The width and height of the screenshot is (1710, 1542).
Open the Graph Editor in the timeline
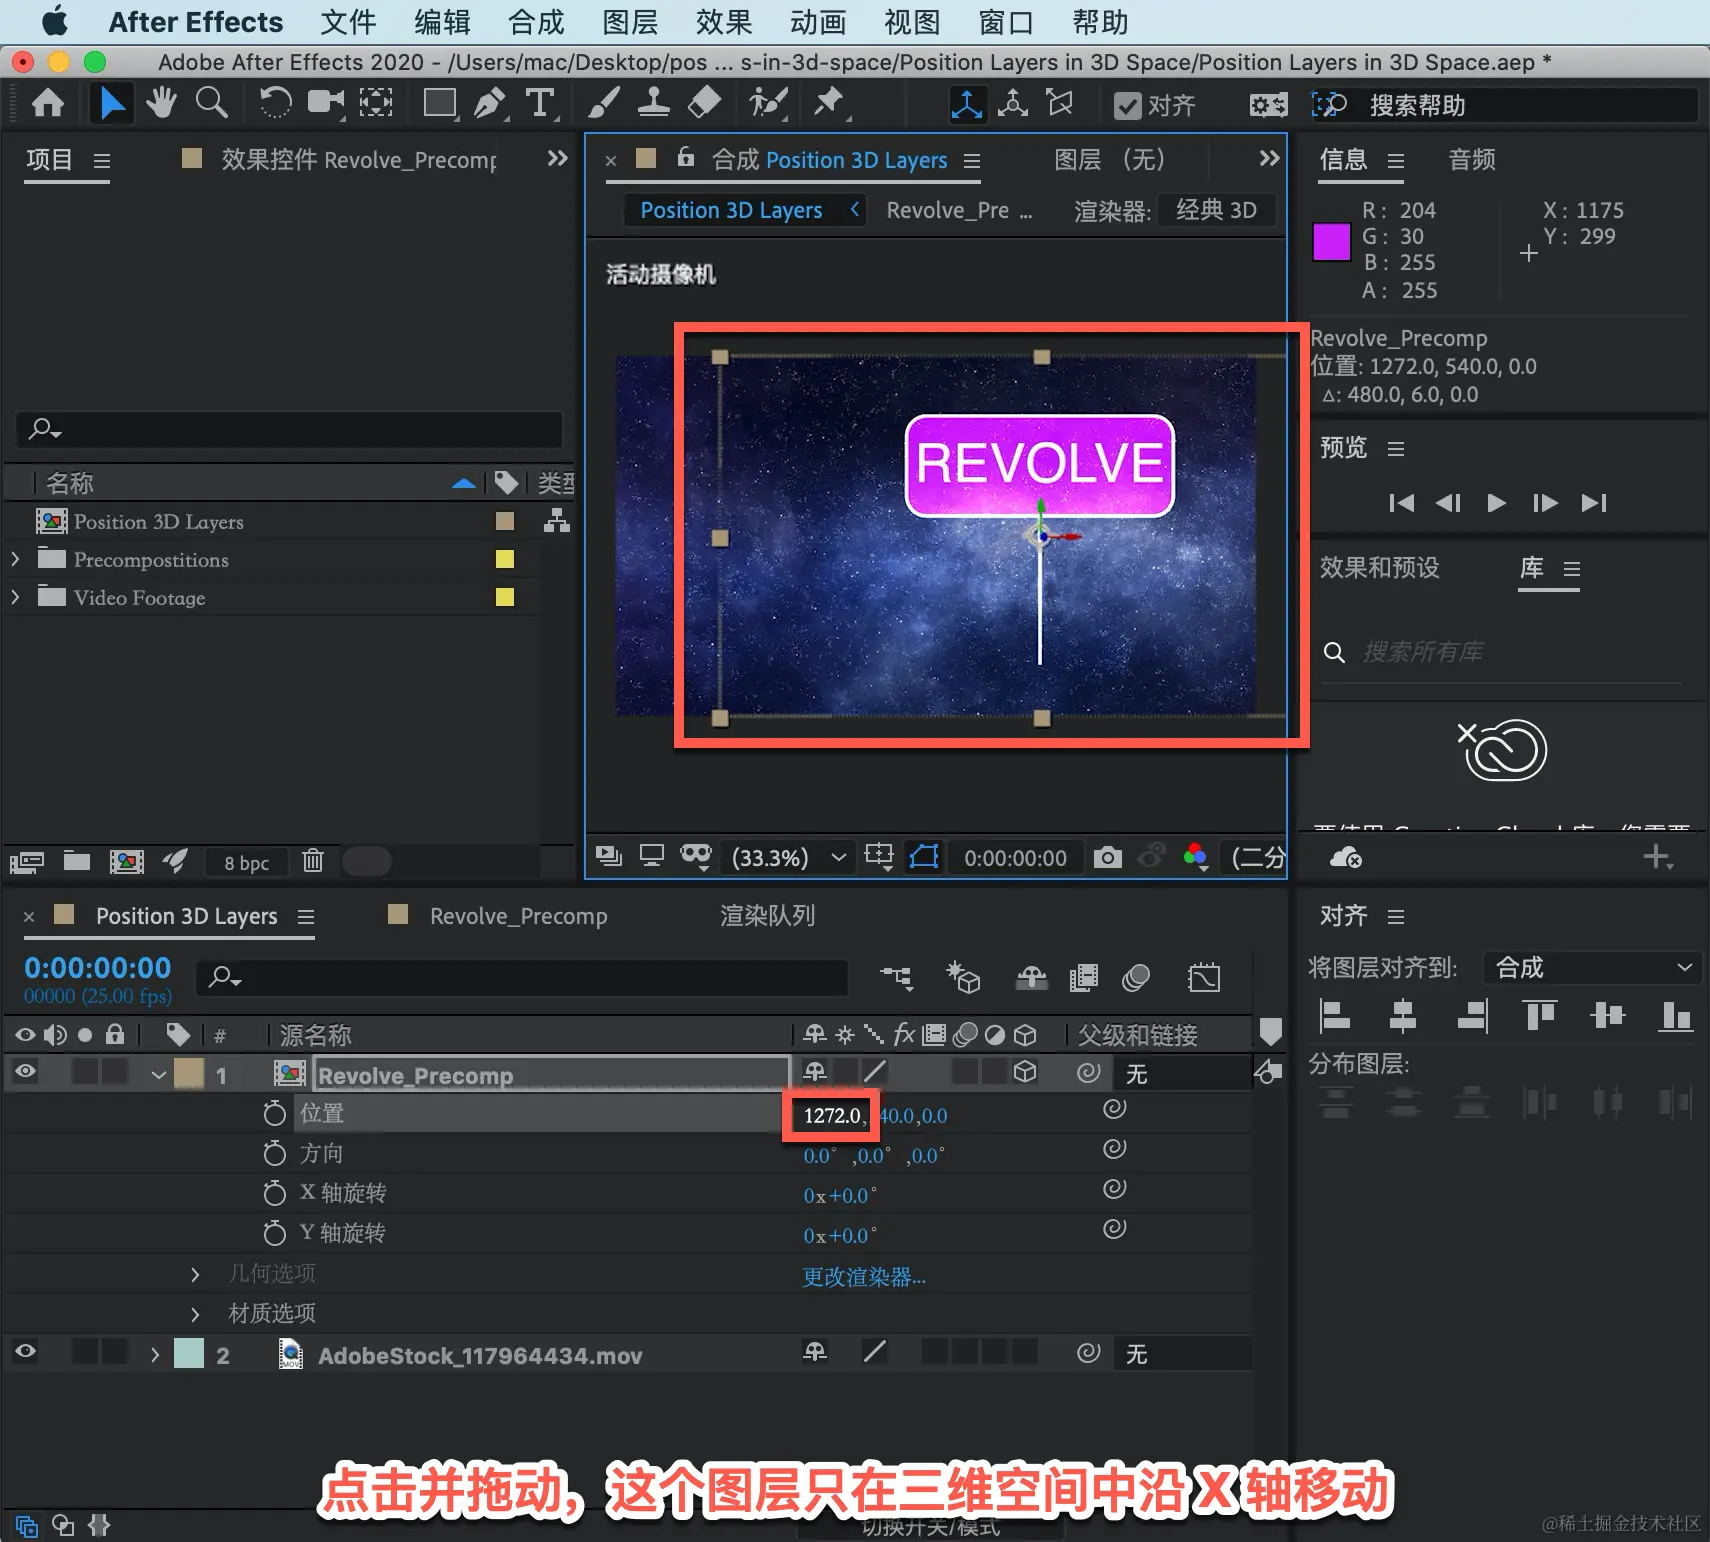point(1204,977)
